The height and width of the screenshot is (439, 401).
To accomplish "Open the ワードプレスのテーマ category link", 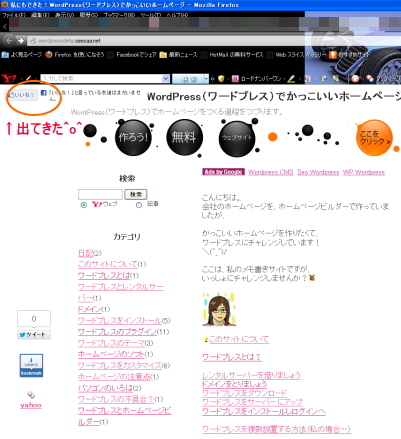I will pos(111,343).
